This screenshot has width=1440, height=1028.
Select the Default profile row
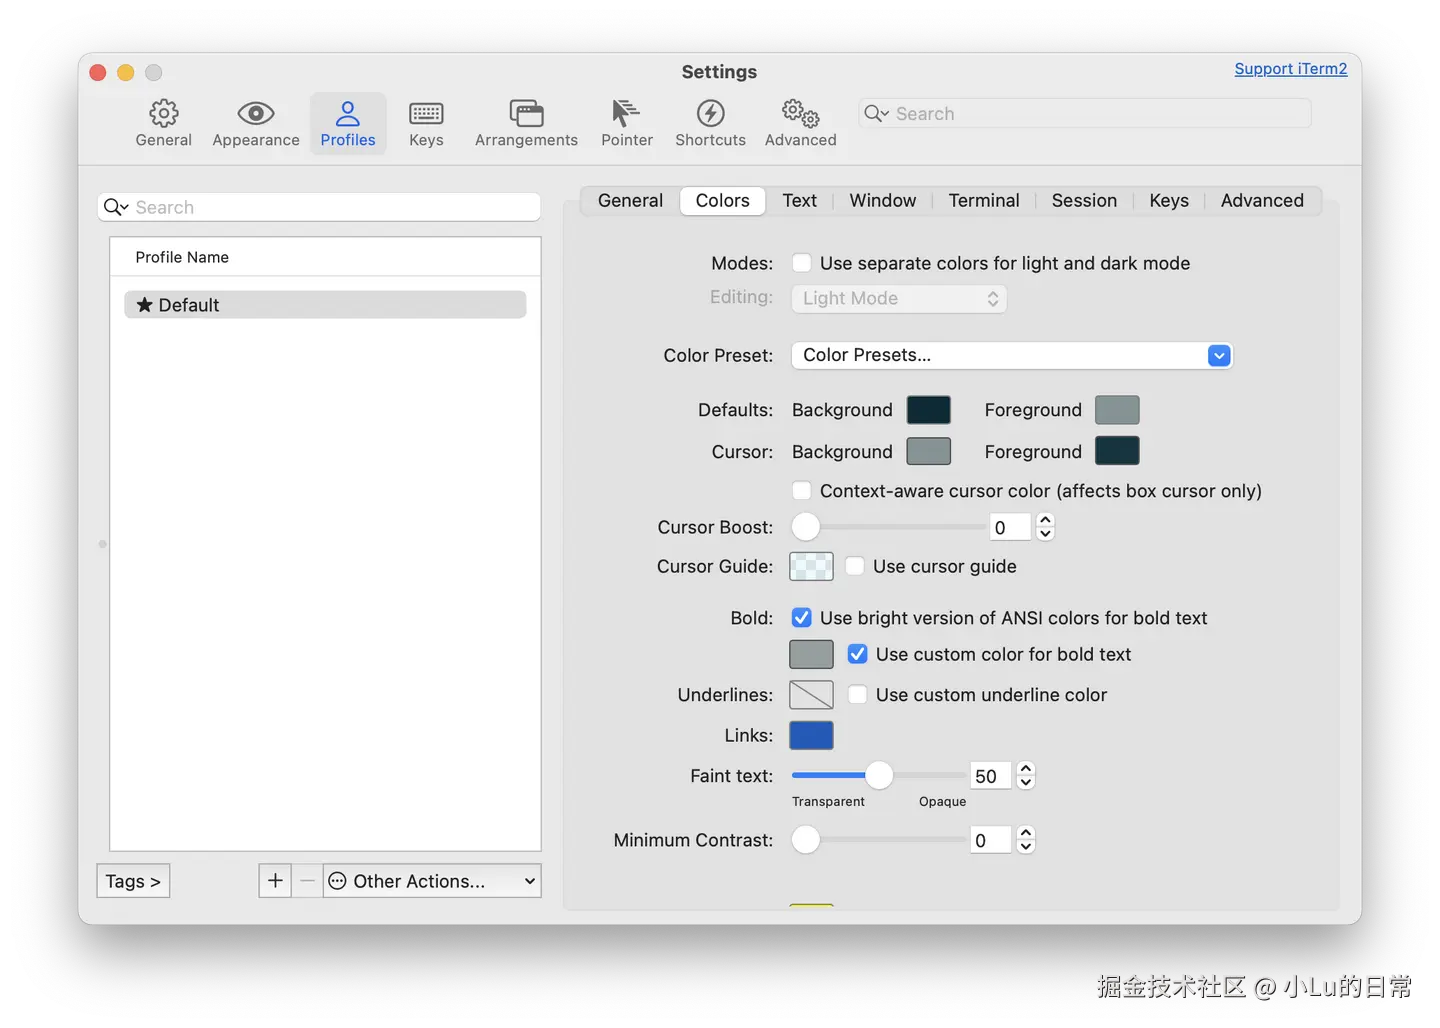(325, 305)
